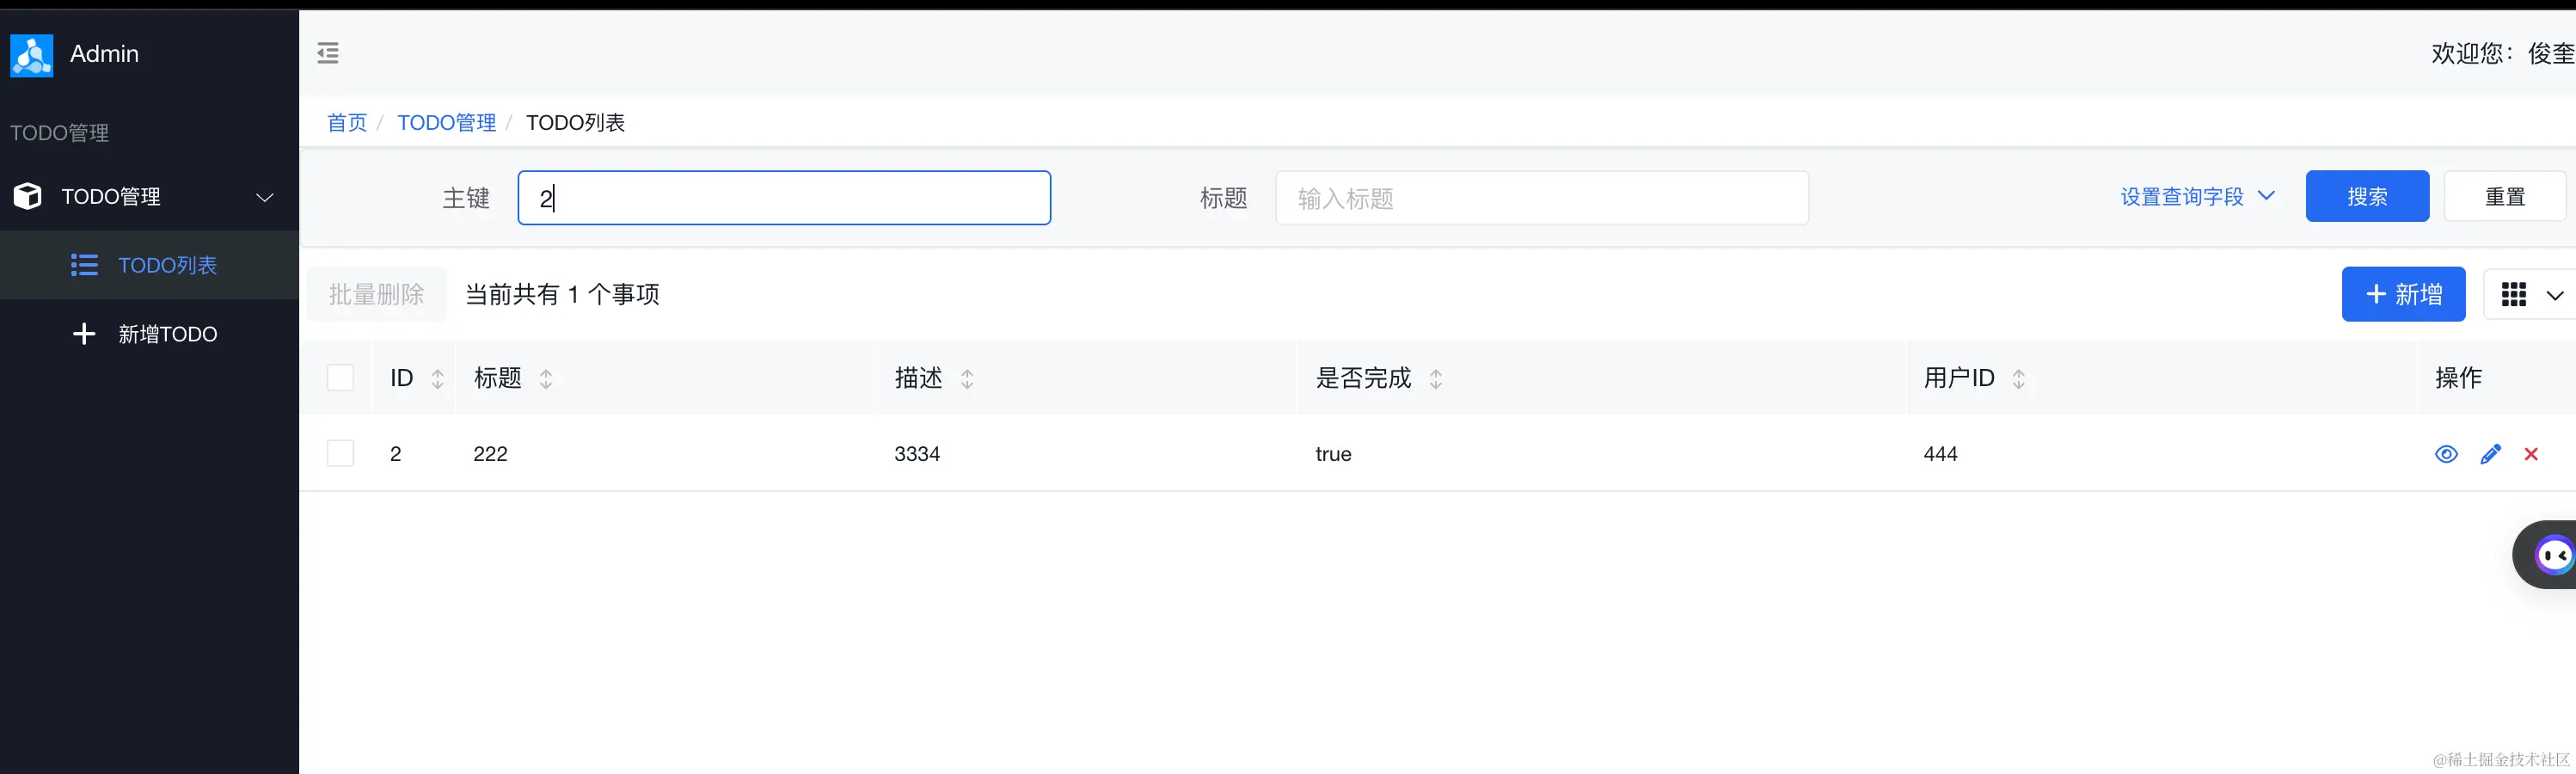The image size is (2576, 774).
Task: Click the Admin logo icon
Action: click(x=32, y=55)
